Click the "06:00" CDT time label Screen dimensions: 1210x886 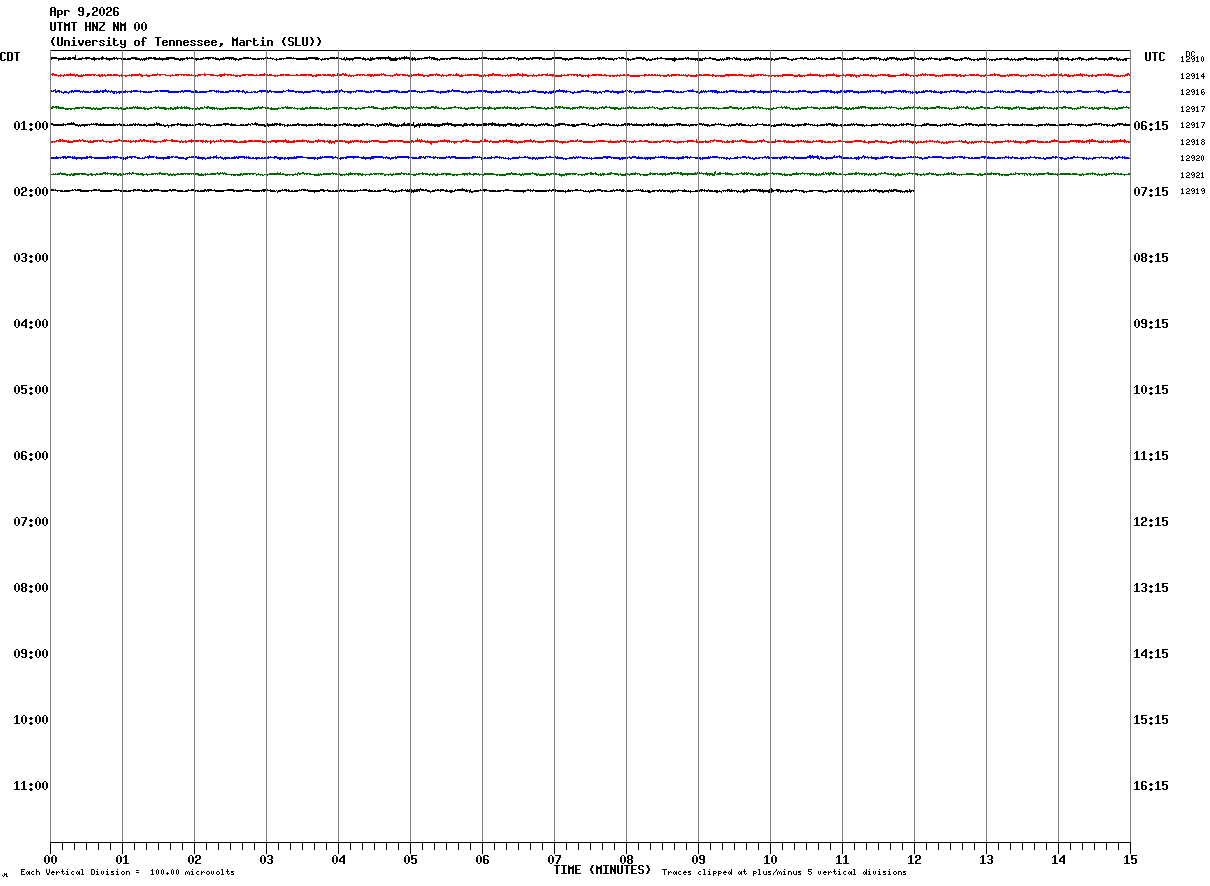pyautogui.click(x=31, y=456)
